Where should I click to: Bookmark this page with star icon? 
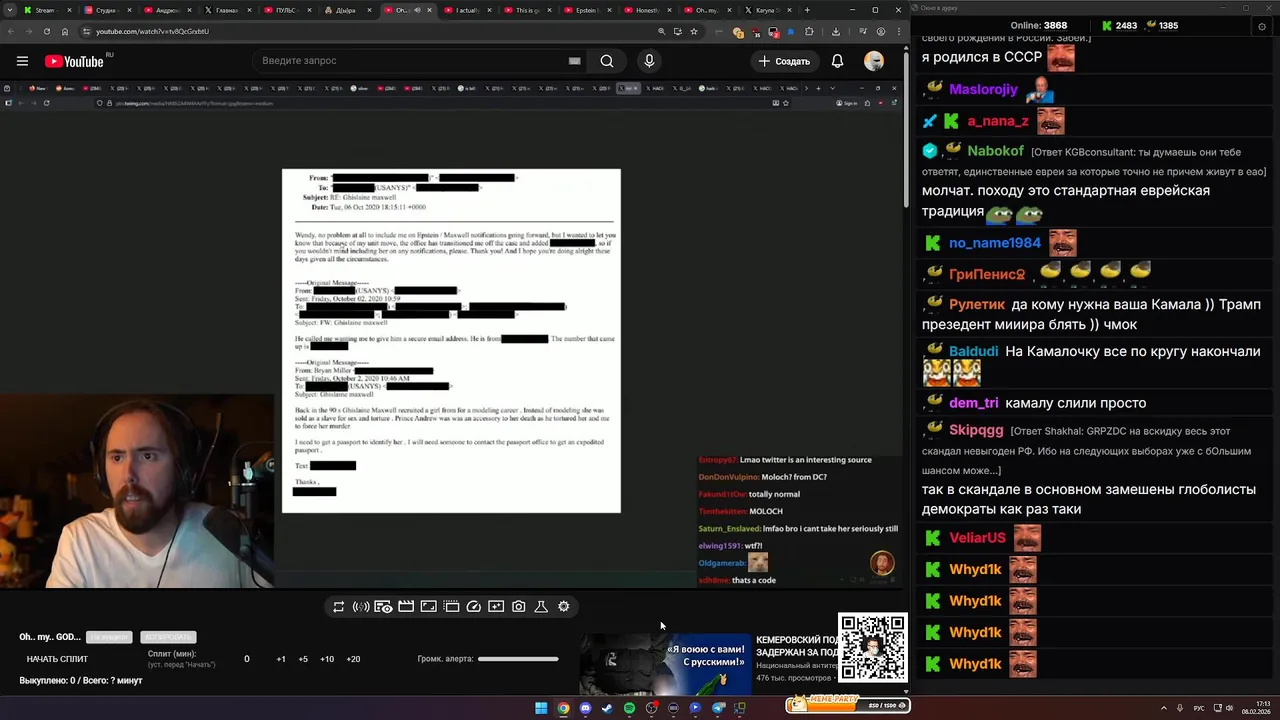pyautogui.click(x=693, y=31)
